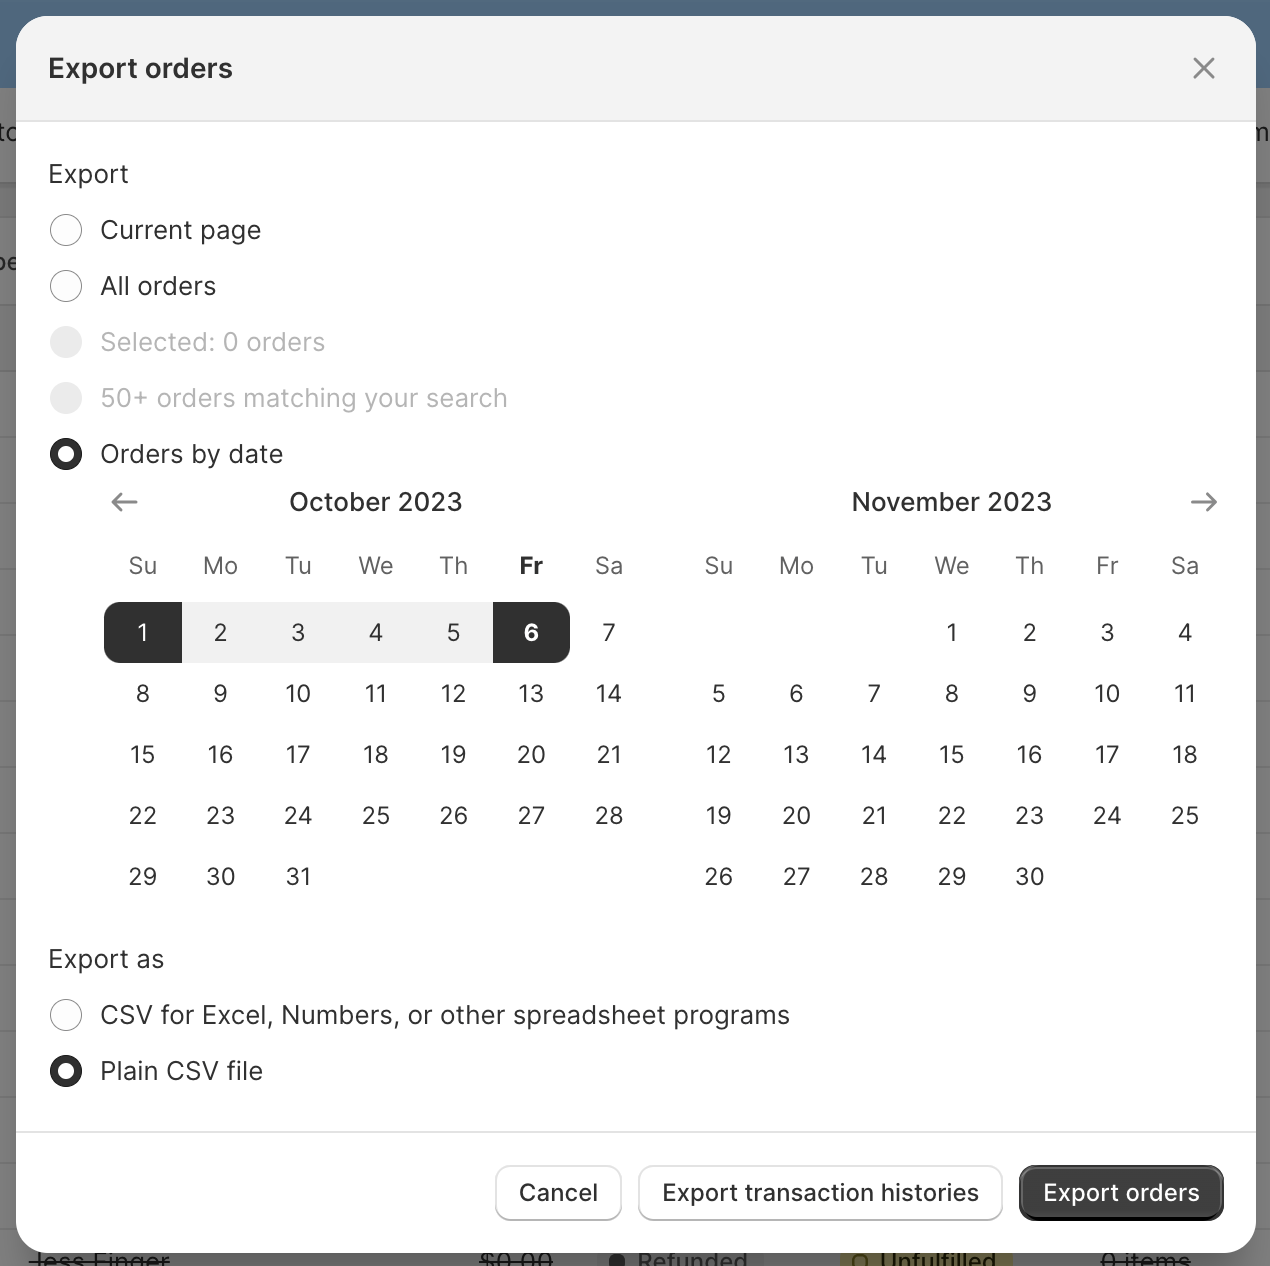This screenshot has width=1270, height=1266.
Task: Click October 20 date cell
Action: [531, 754]
